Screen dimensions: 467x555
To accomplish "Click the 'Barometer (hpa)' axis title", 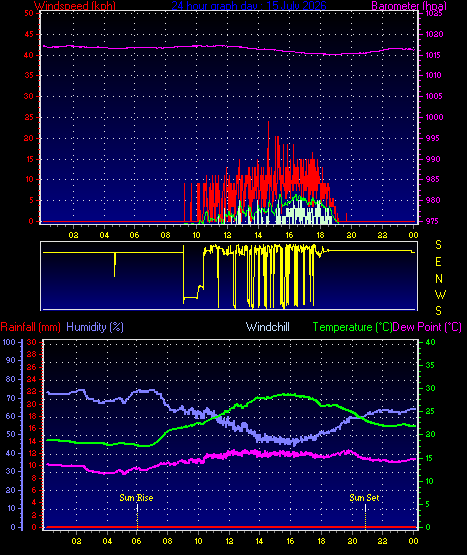I will tap(409, 5).
